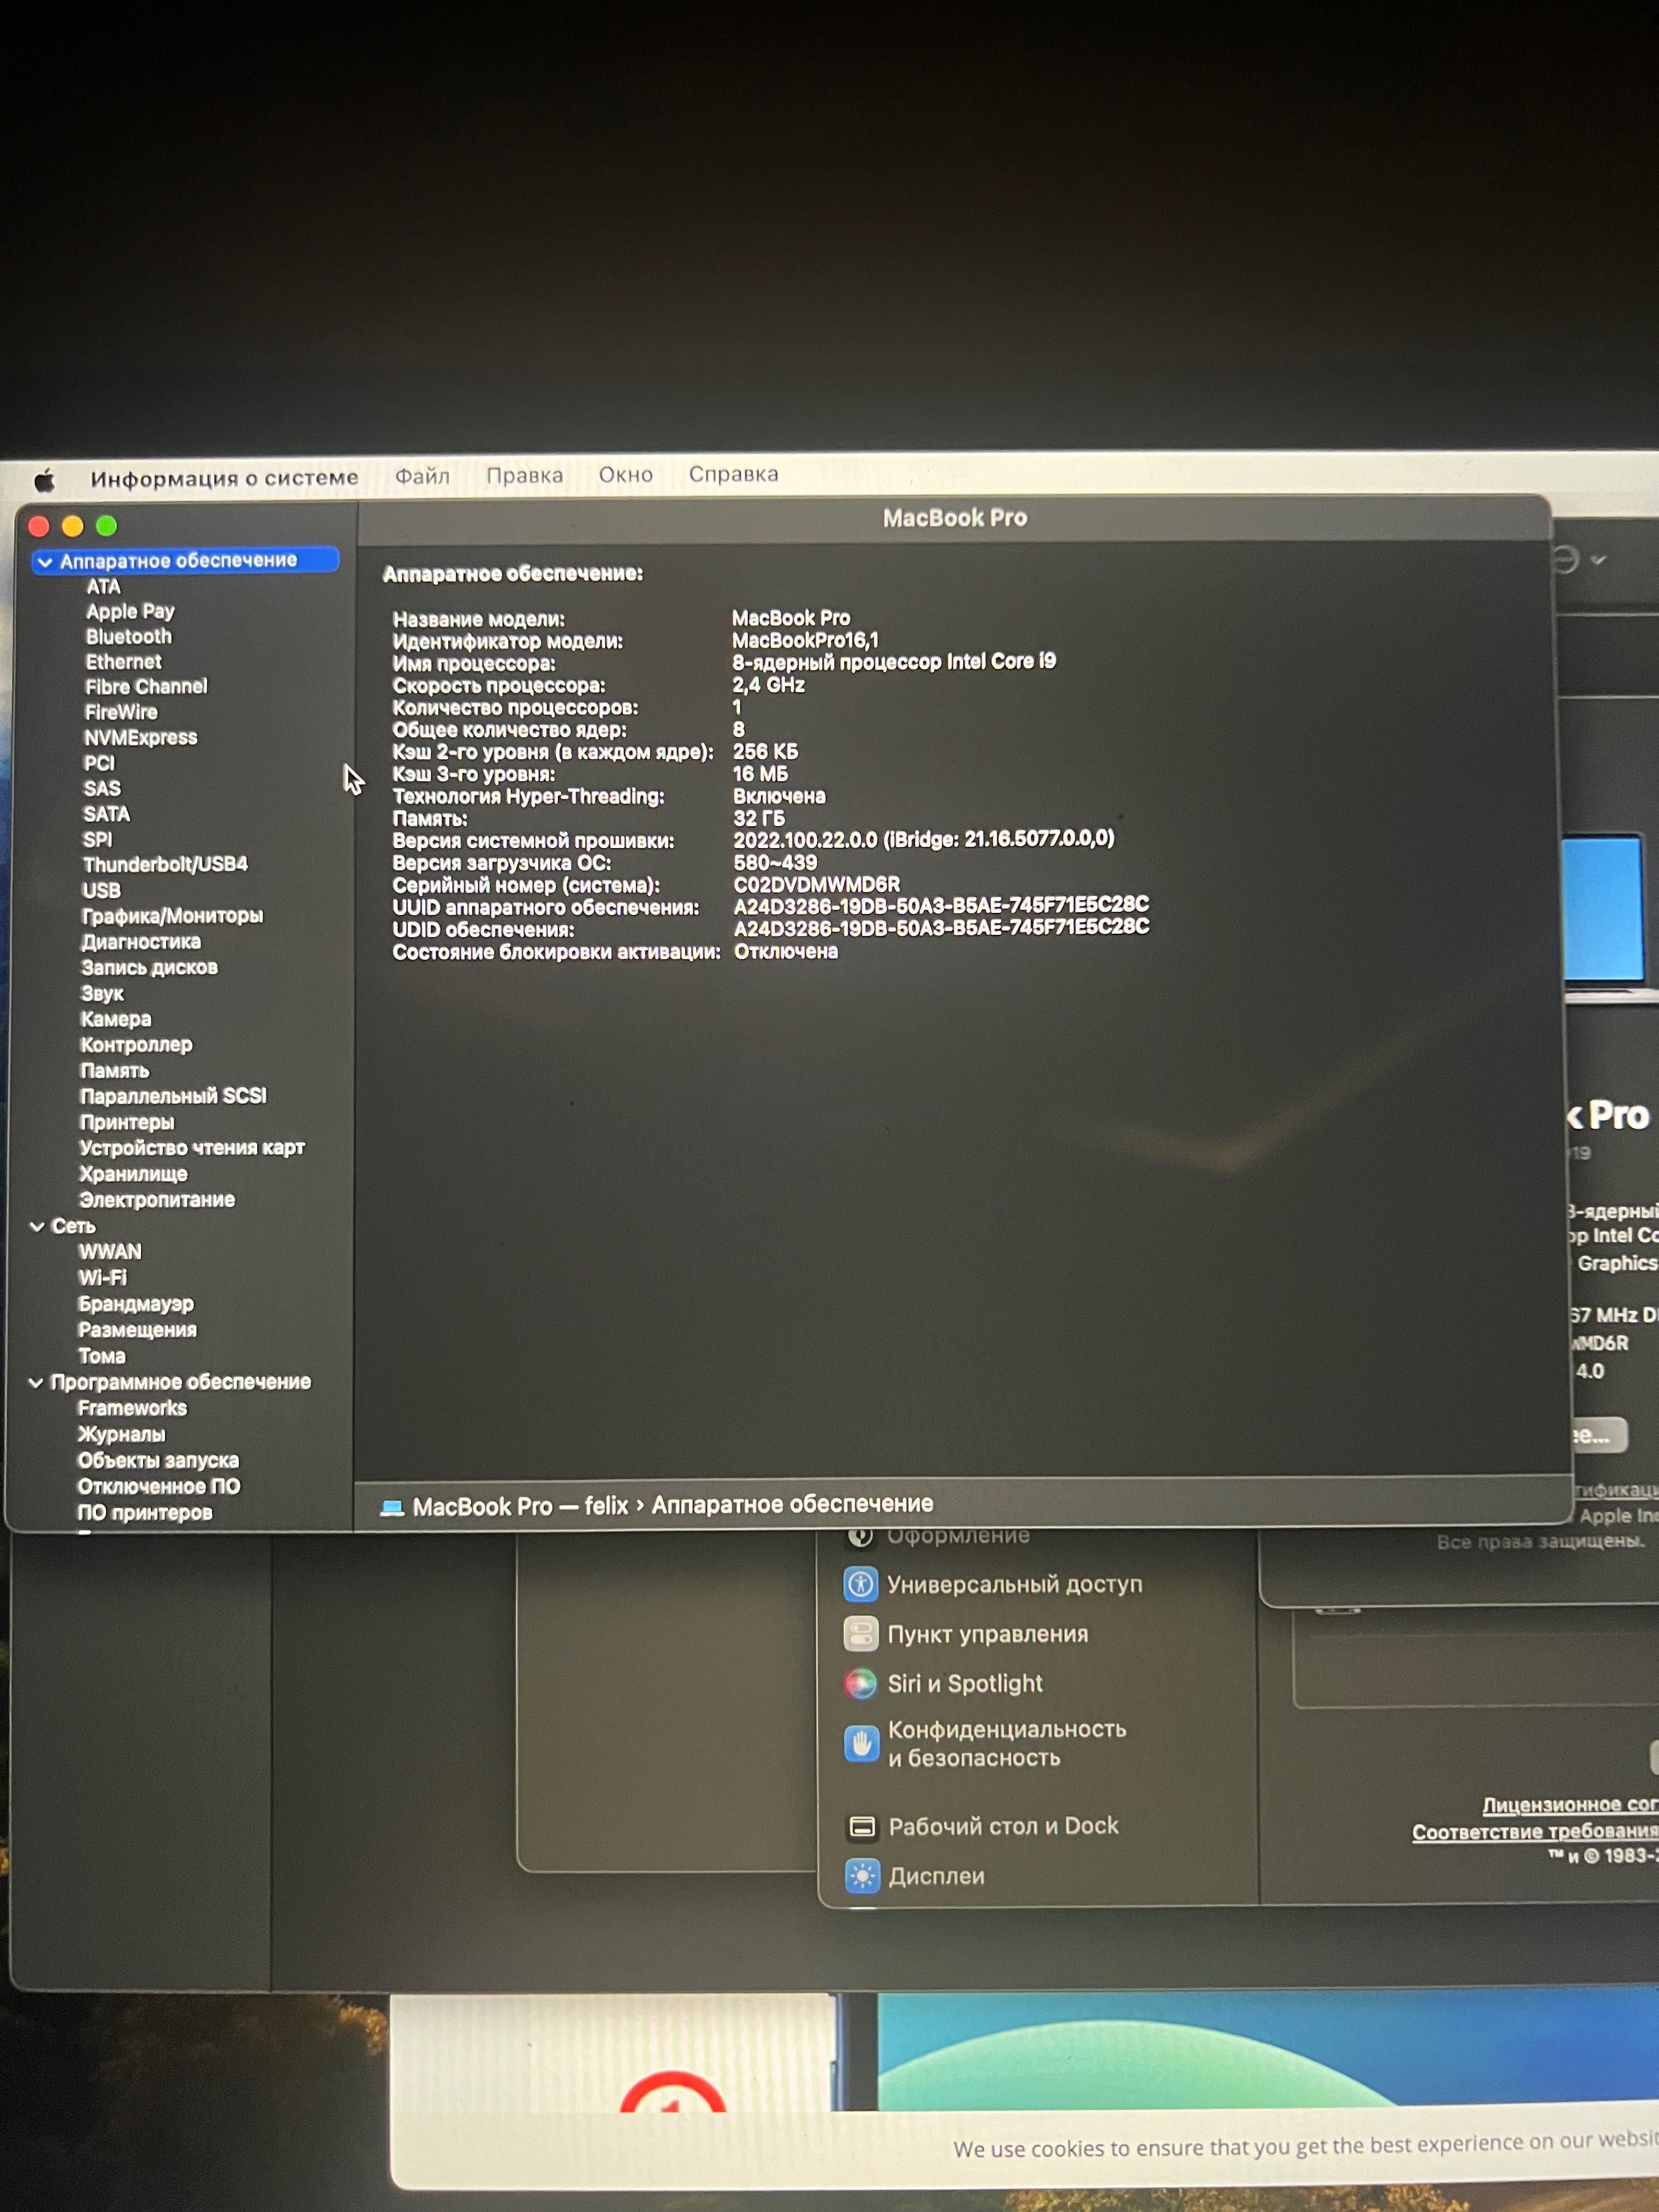Screen dimensions: 1659x2212
Task: Select Thunderbolt/USB4 in the sidebar
Action: point(165,864)
